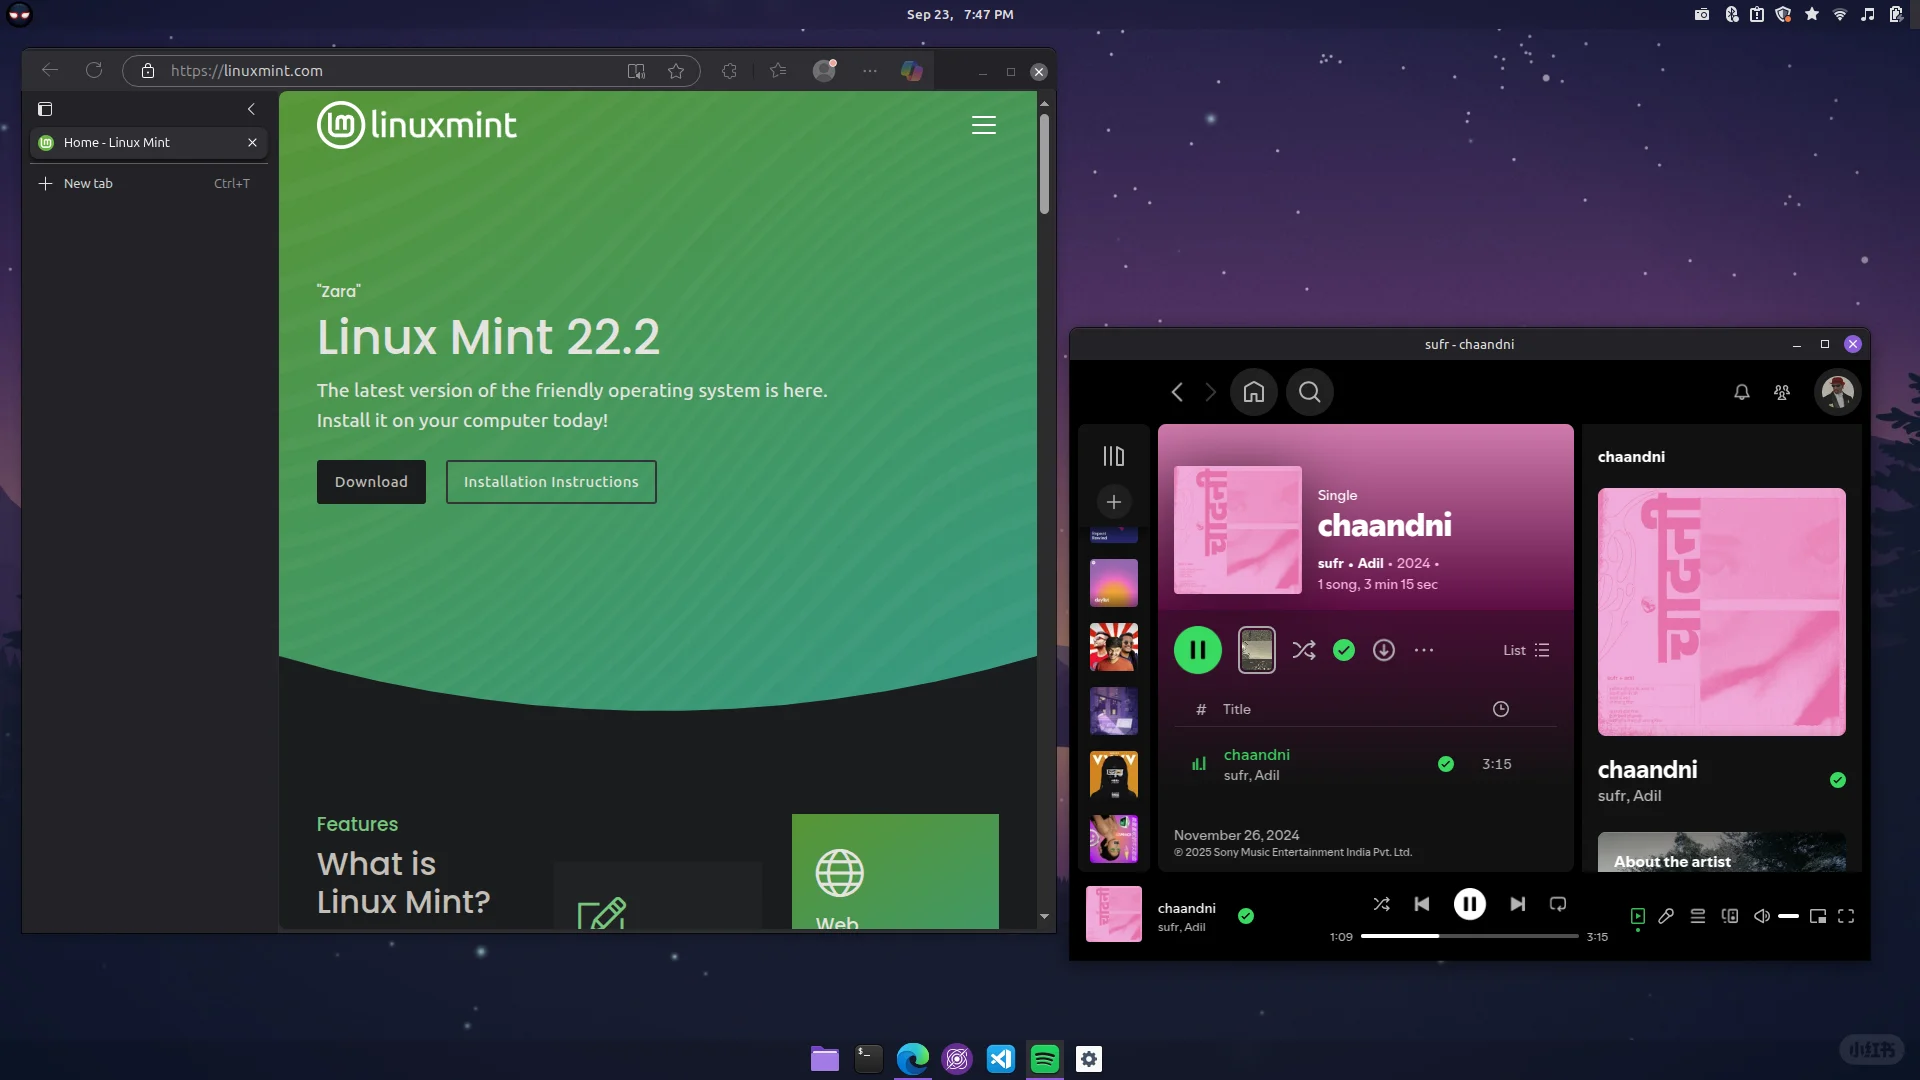This screenshot has width=1920, height=1080.
Task: Open the browser extensions puzzle icon
Action: [x=729, y=71]
